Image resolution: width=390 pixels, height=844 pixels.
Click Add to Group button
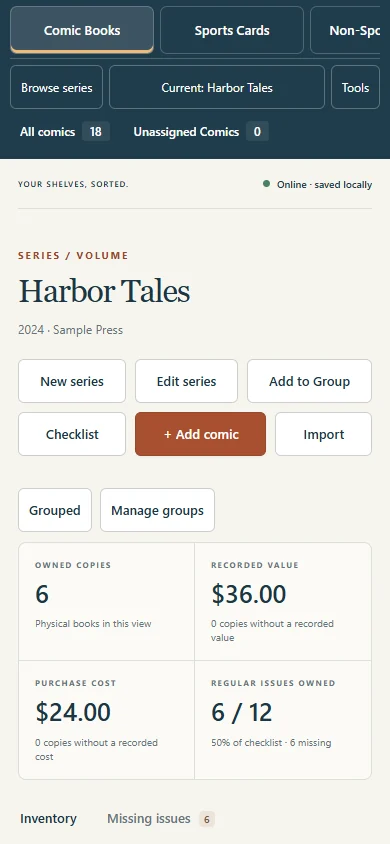[x=309, y=381]
